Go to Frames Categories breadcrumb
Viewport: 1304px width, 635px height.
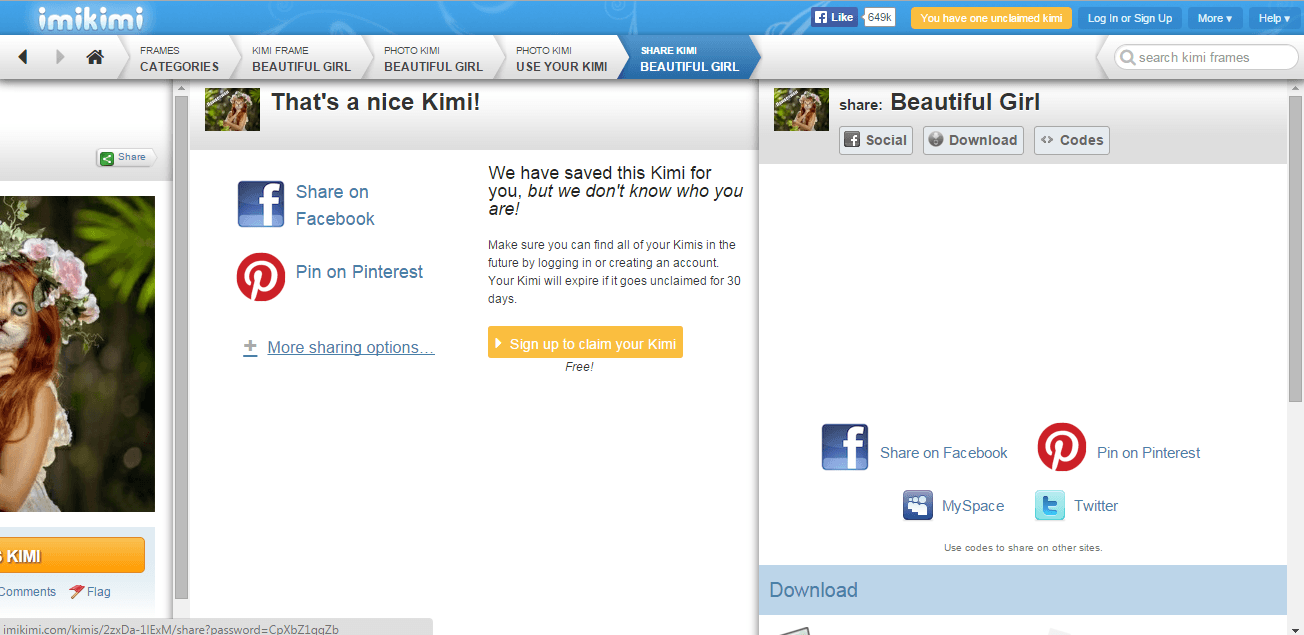[179, 58]
